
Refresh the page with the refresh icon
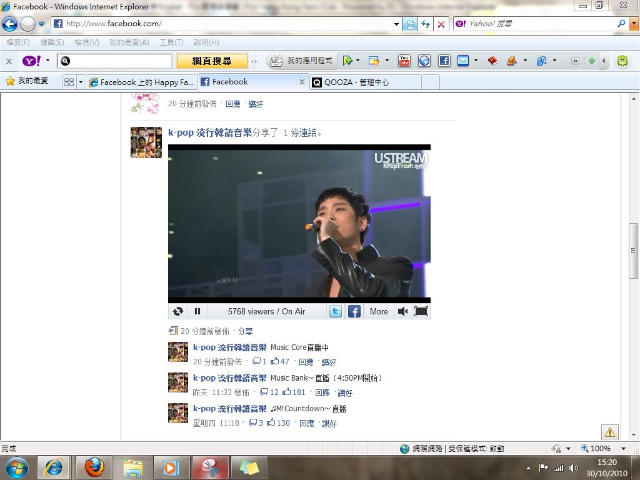click(425, 24)
